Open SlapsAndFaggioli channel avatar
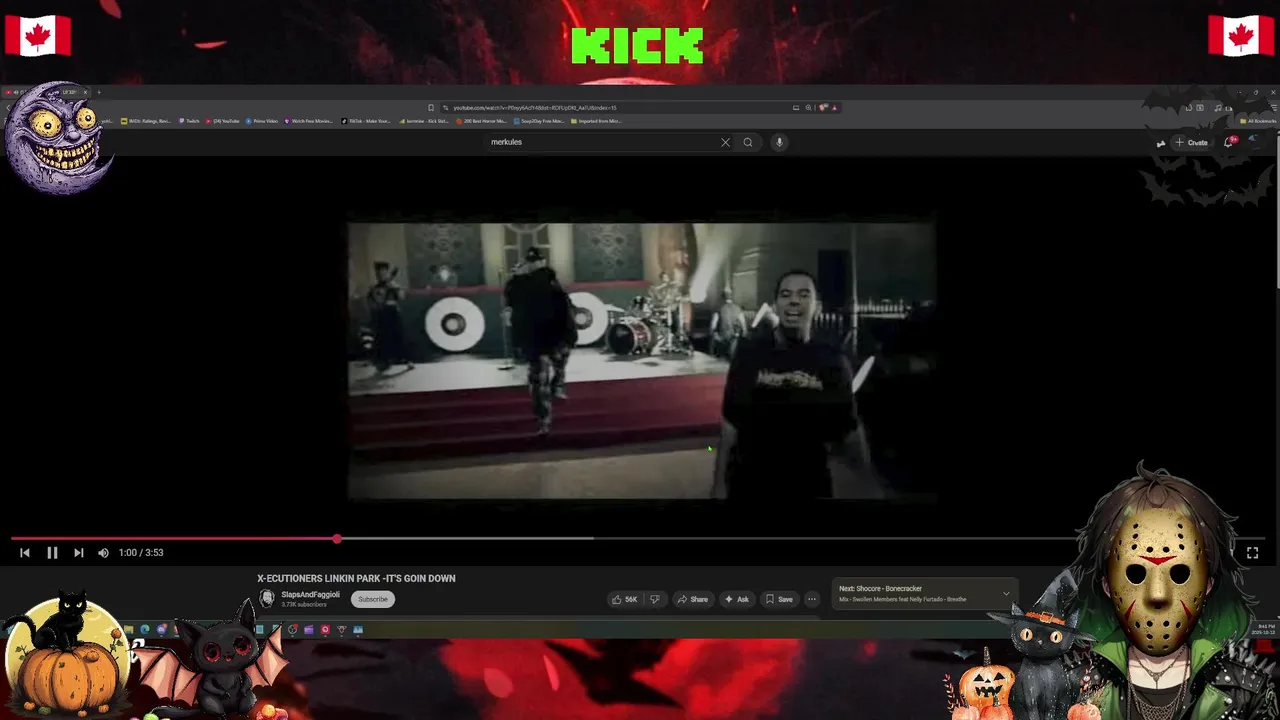Image resolution: width=1280 pixels, height=720 pixels. pos(267,598)
